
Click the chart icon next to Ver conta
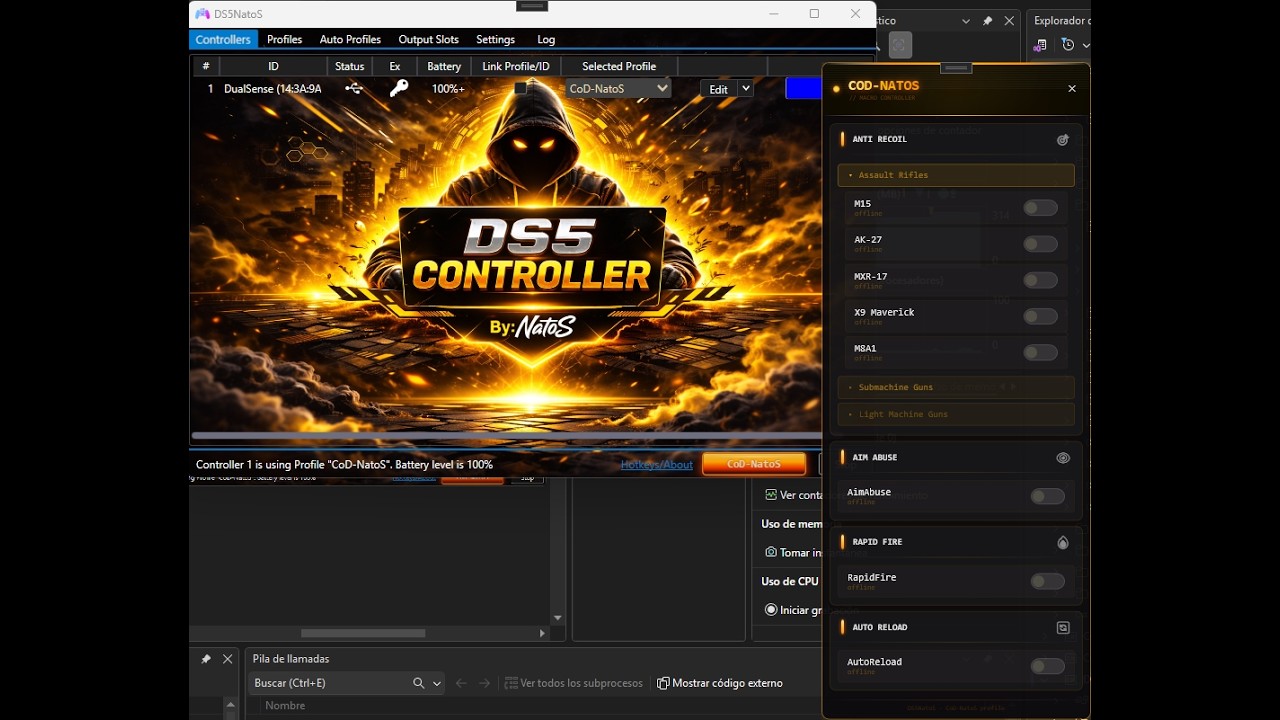pyautogui.click(x=771, y=495)
